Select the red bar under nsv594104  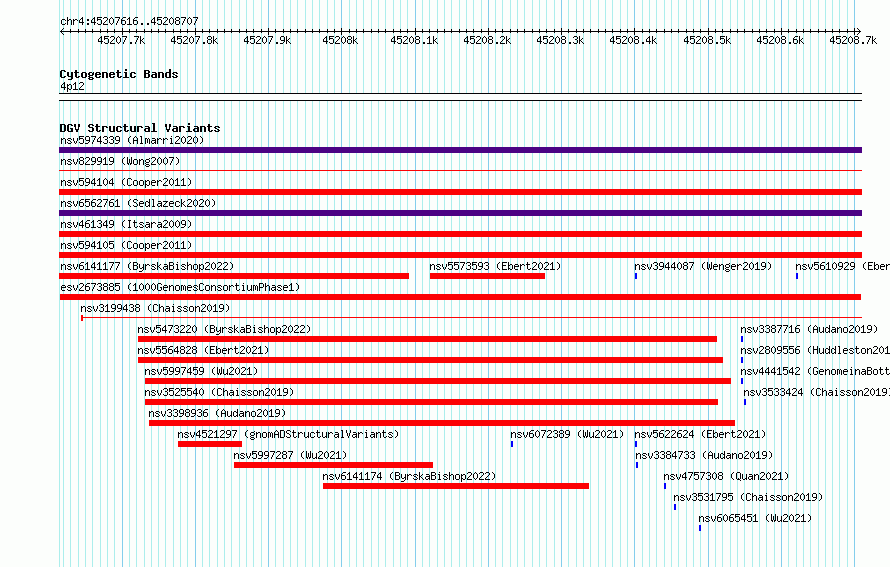[x=460, y=192]
